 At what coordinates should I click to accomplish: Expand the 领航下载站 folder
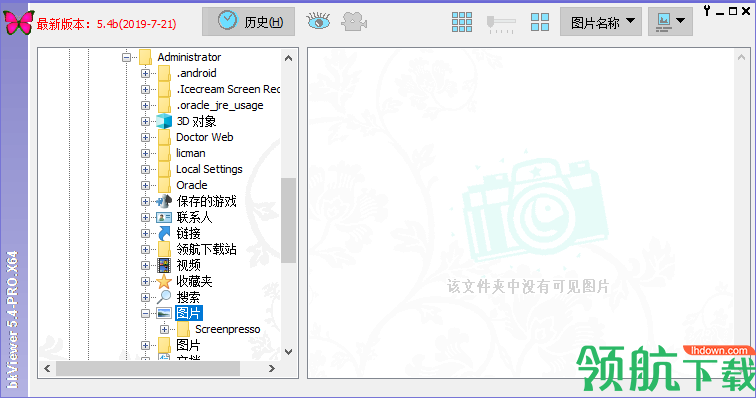[x=145, y=249]
